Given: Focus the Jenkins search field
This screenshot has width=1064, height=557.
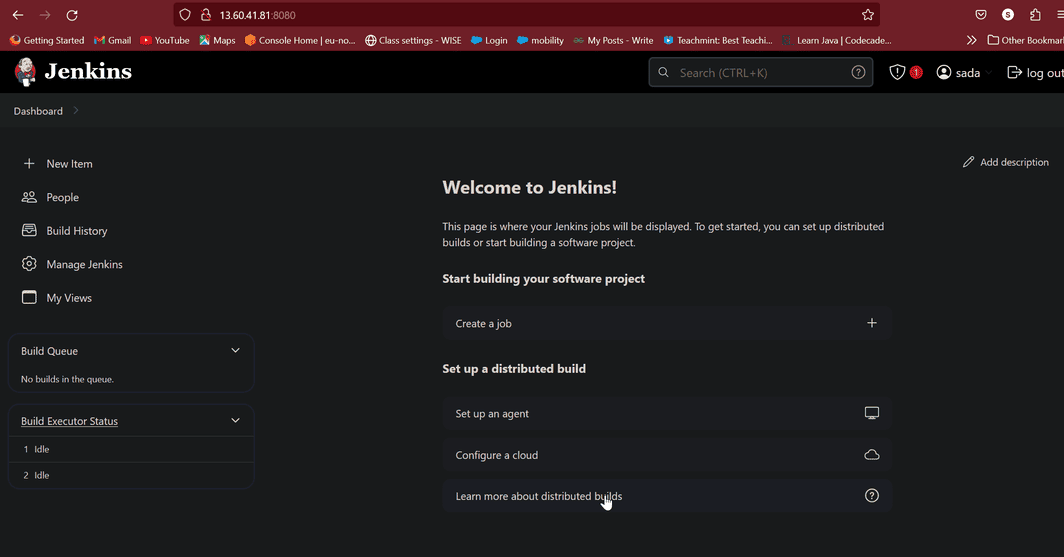Looking at the screenshot, I should [x=761, y=72].
